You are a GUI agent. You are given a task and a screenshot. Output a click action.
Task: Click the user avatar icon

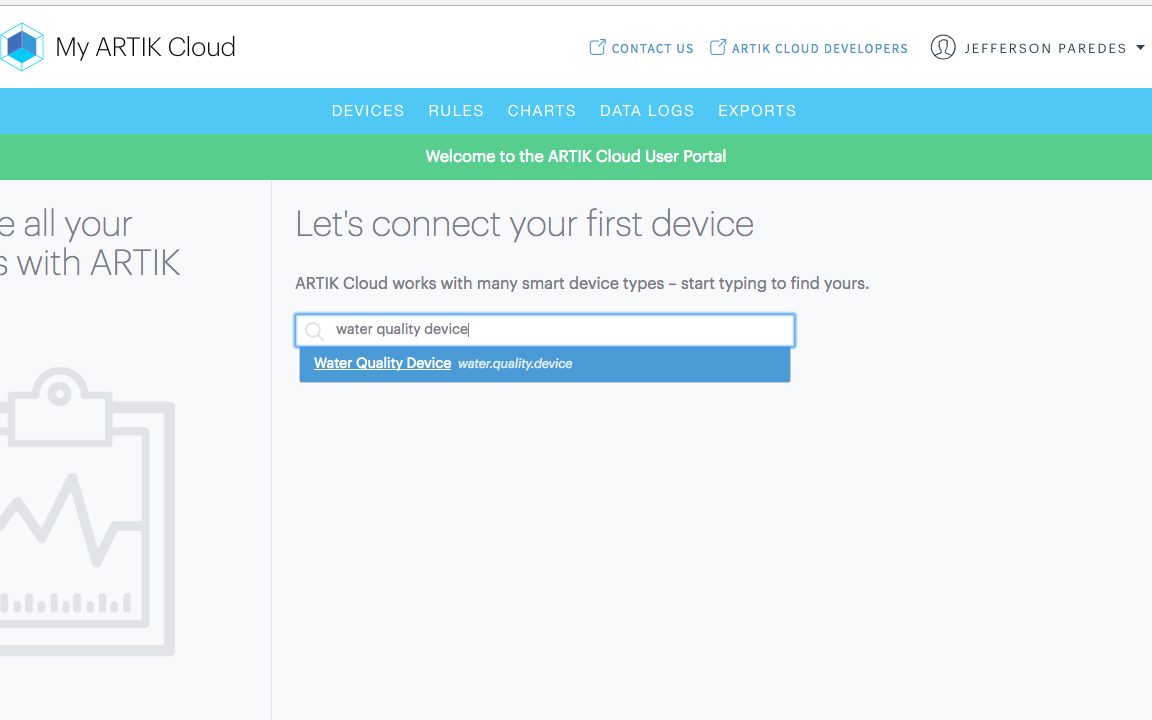[943, 48]
